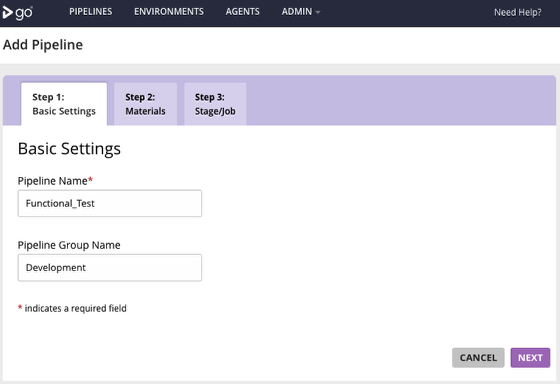The width and height of the screenshot is (560, 384).
Task: Open the PIPELINES menu item
Action: 91,12
